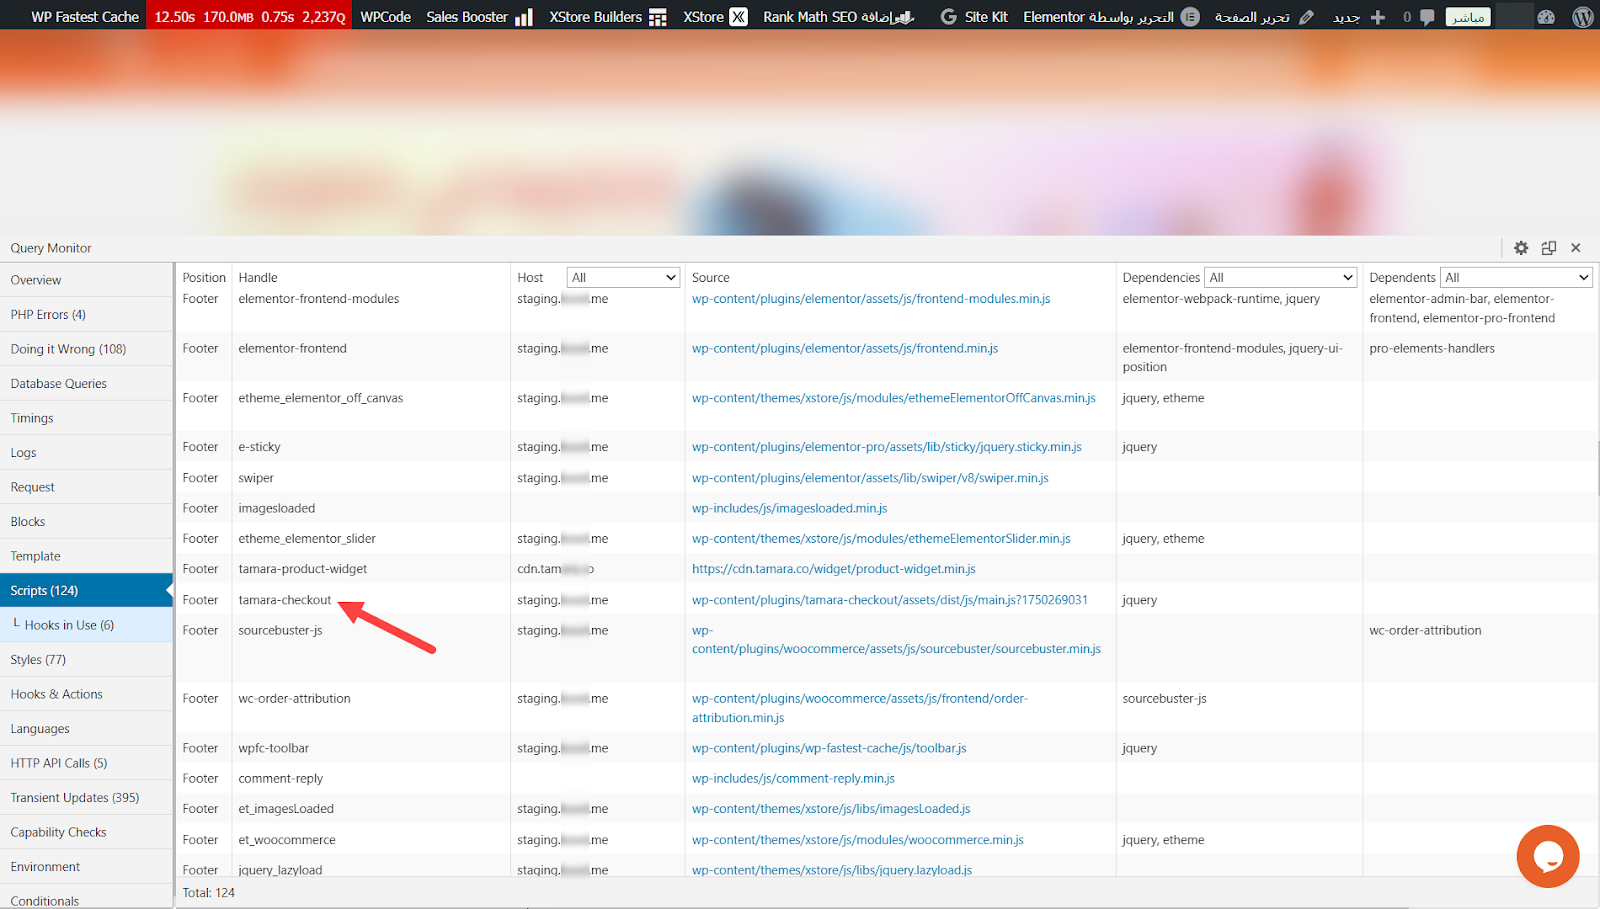Image resolution: width=1600 pixels, height=909 pixels.
Task: Select PHP Errors (4) in sidebar
Action: coord(48,314)
